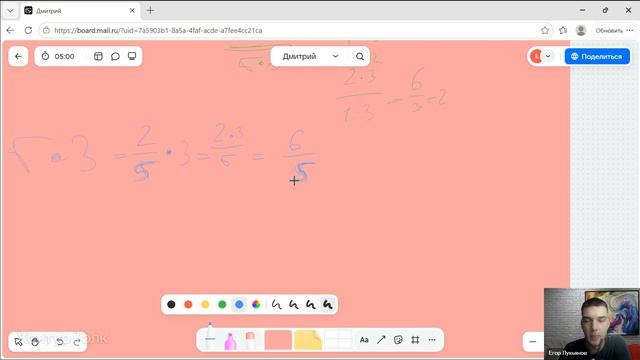View site info lock icon
This screenshot has height=360, width=640.
tap(46, 30)
